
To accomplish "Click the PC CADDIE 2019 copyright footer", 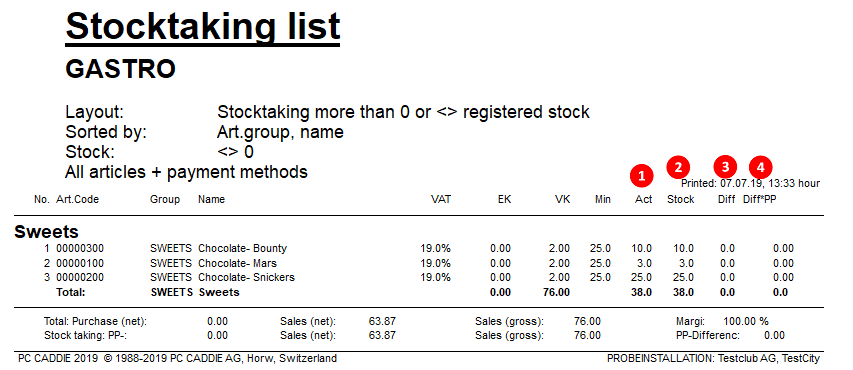I will tap(177, 359).
